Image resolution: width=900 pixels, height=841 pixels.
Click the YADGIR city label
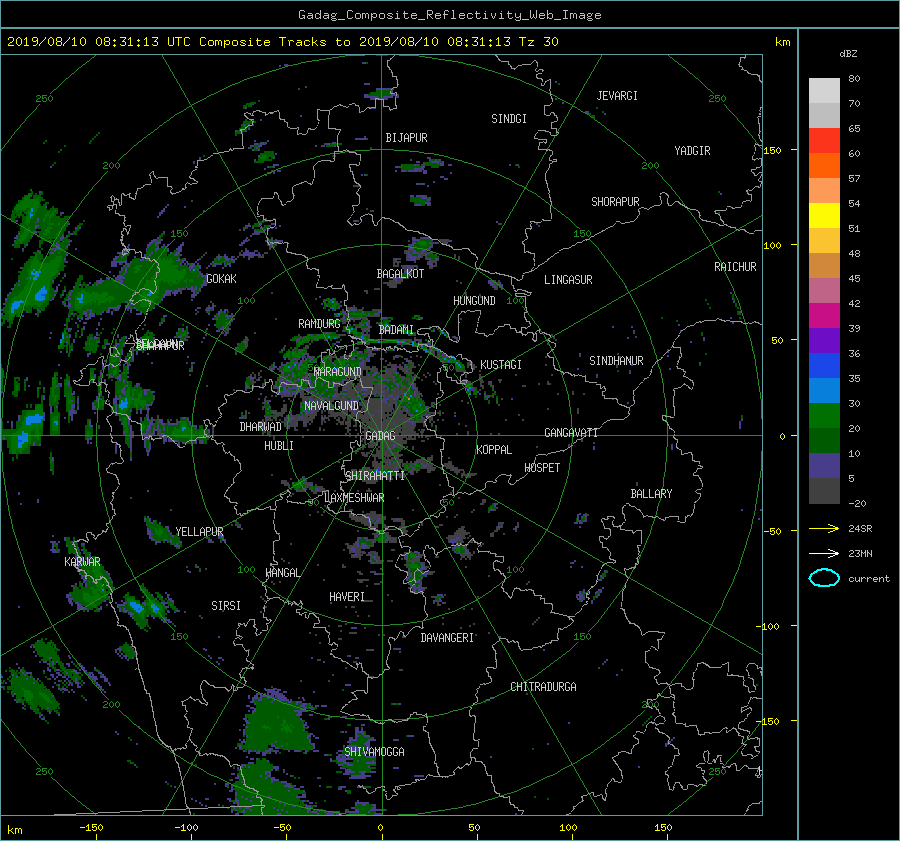coord(692,151)
